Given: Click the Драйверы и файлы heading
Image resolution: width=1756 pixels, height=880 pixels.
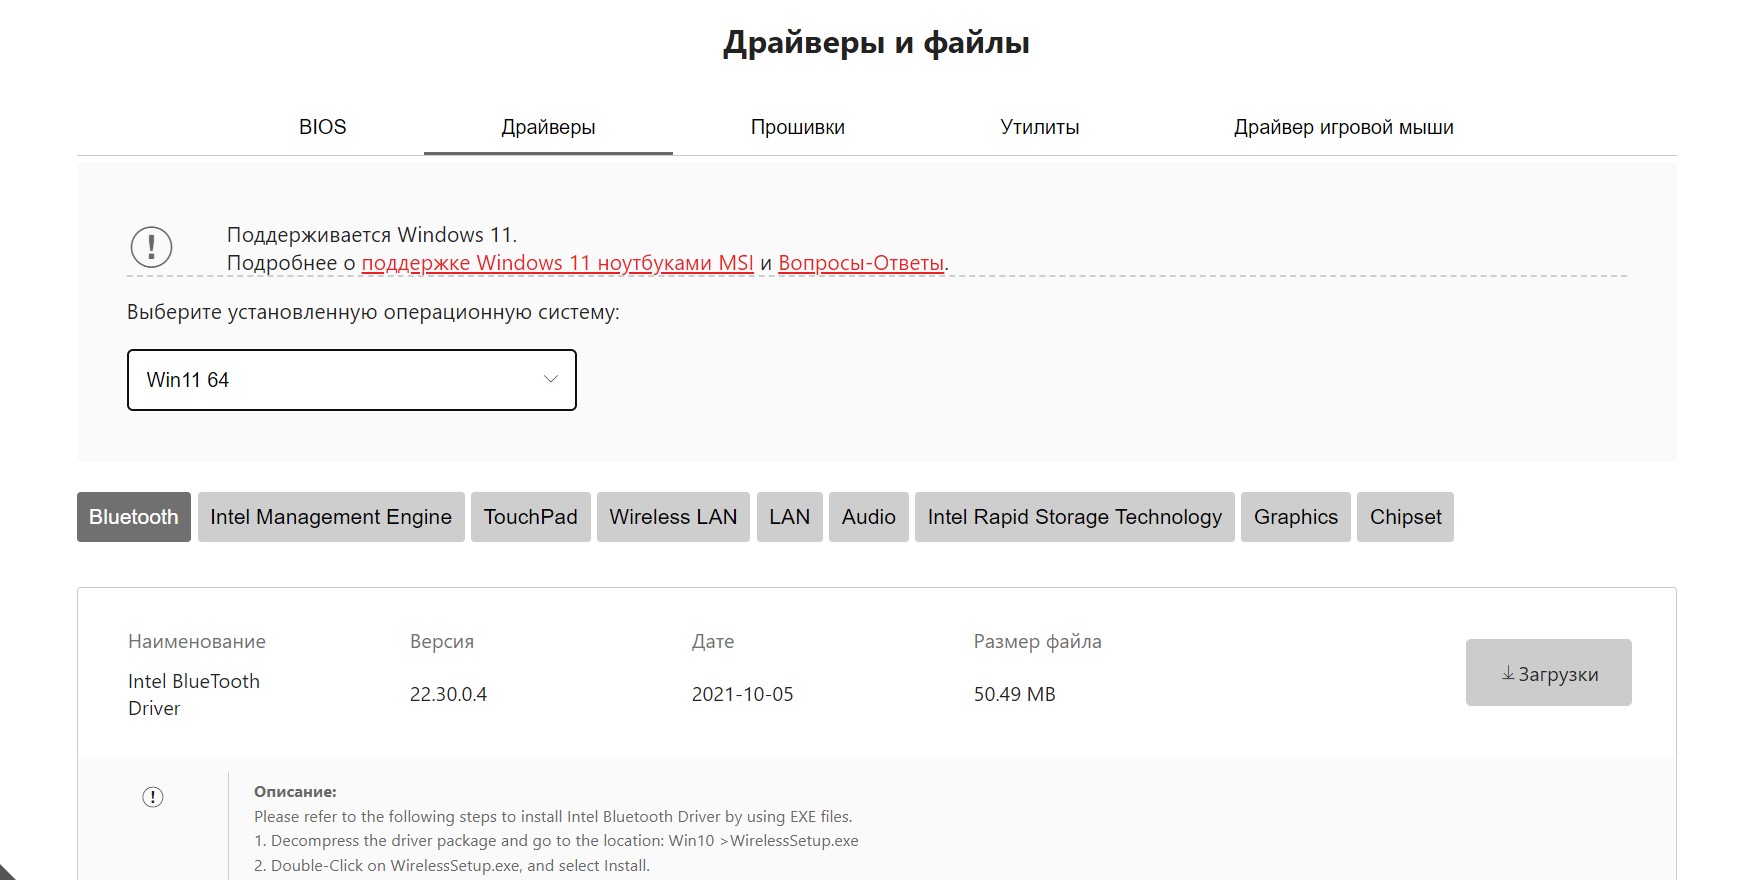Looking at the screenshot, I should 876,43.
